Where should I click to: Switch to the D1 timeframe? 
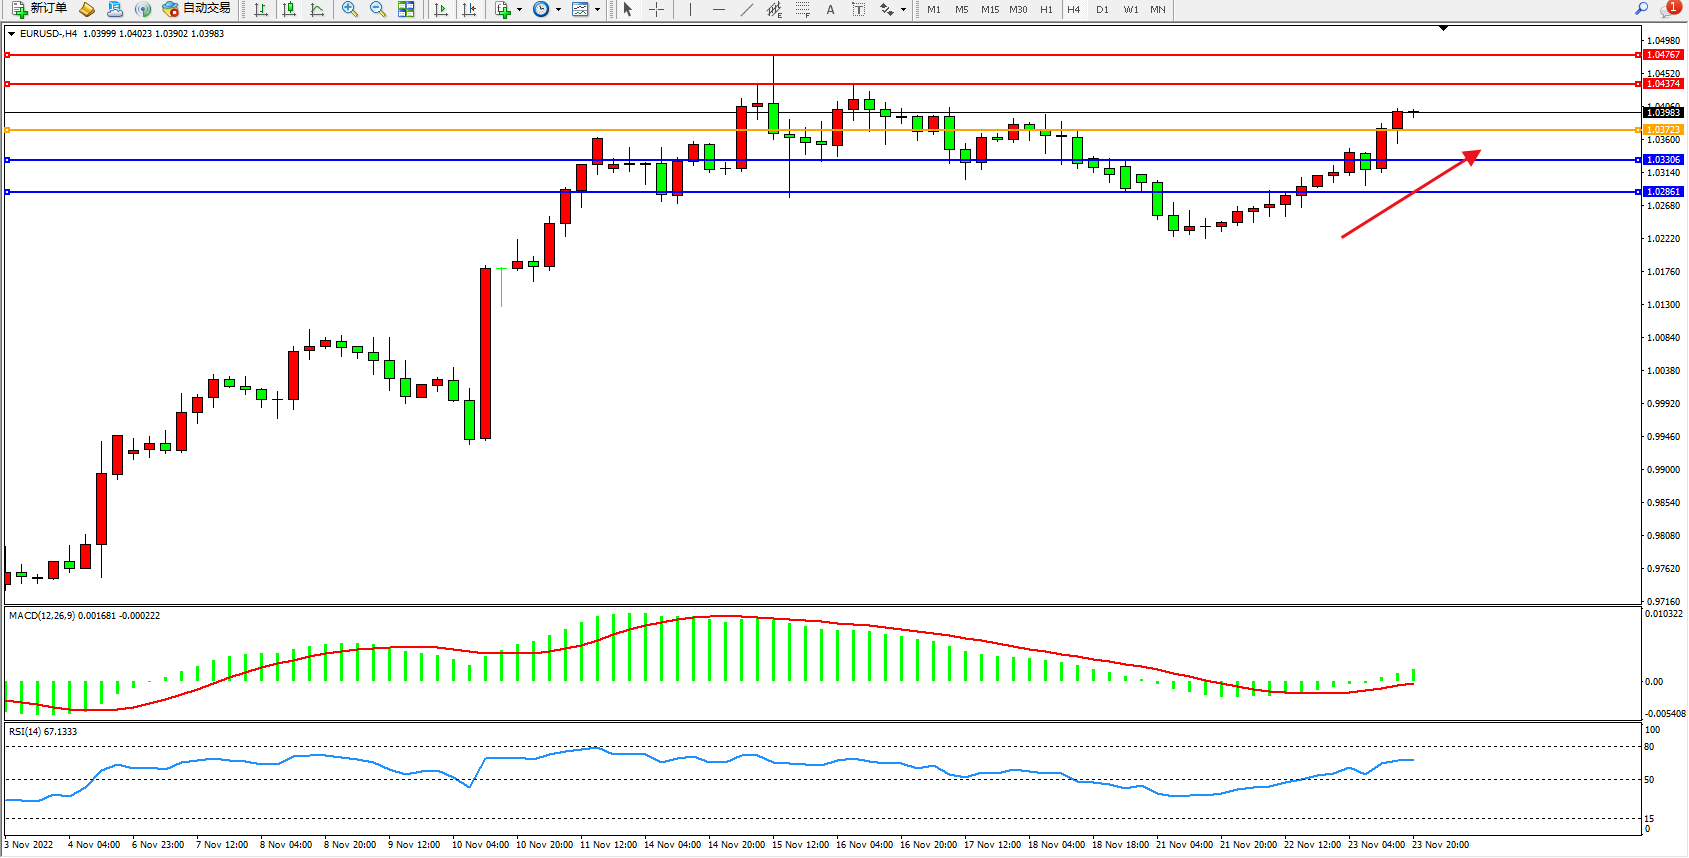pos(1102,9)
